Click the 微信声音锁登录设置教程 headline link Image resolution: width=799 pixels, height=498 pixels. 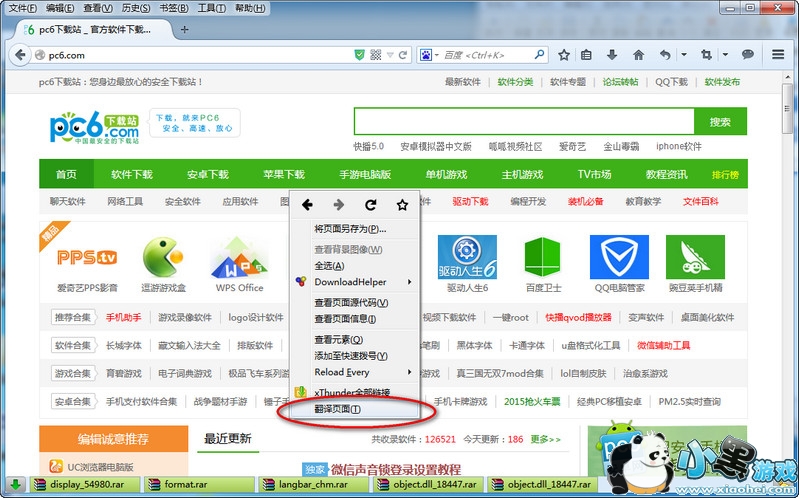tap(396, 469)
